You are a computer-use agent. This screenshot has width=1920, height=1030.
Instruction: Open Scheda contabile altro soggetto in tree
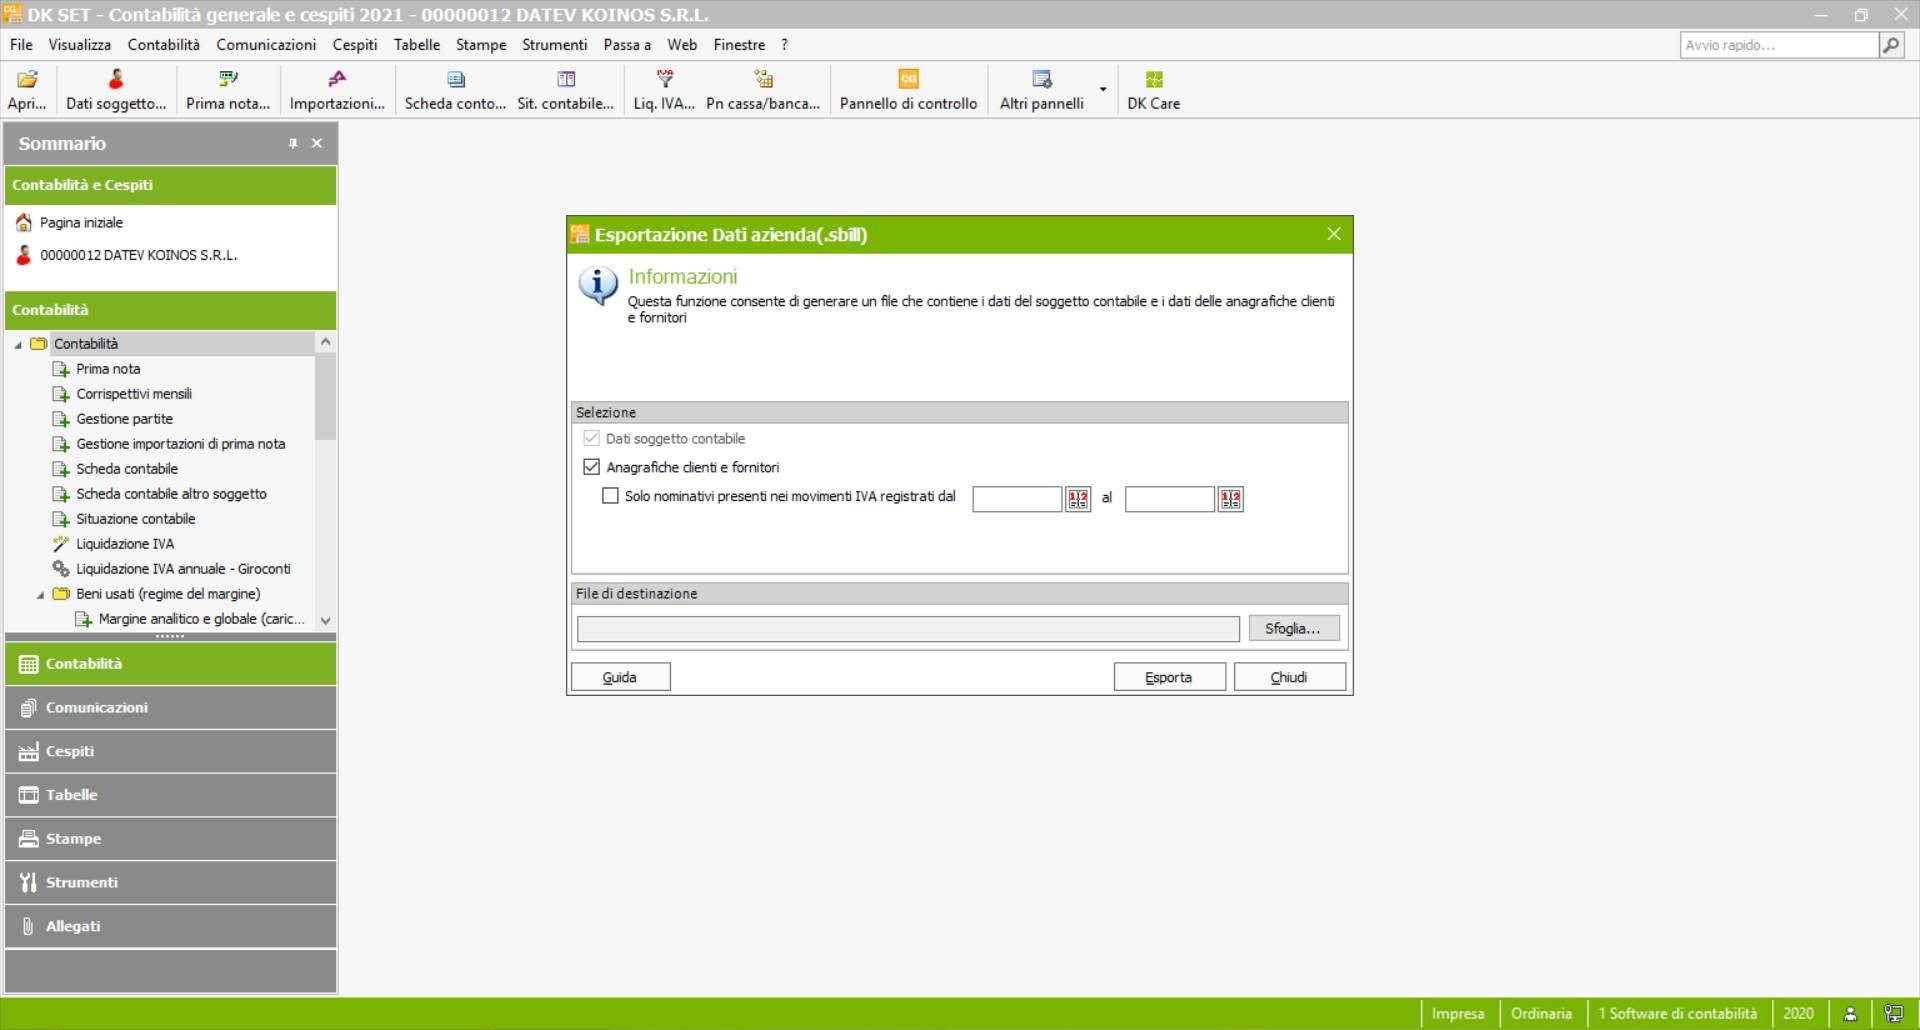[x=171, y=494]
